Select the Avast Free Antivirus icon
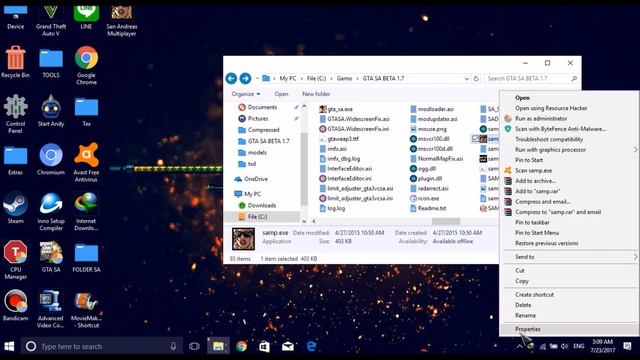This screenshot has width=640, height=360. pyautogui.click(x=86, y=162)
